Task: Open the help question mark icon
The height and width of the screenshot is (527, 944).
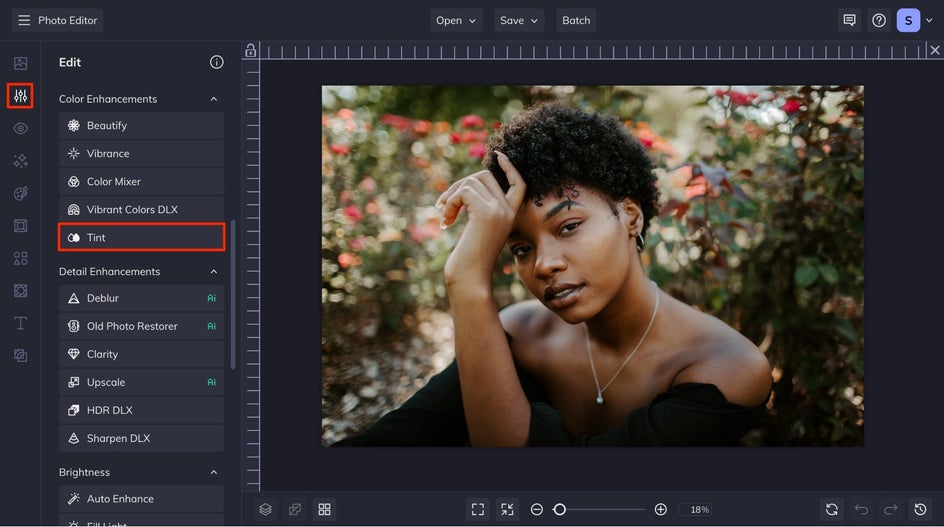Action: tap(879, 20)
